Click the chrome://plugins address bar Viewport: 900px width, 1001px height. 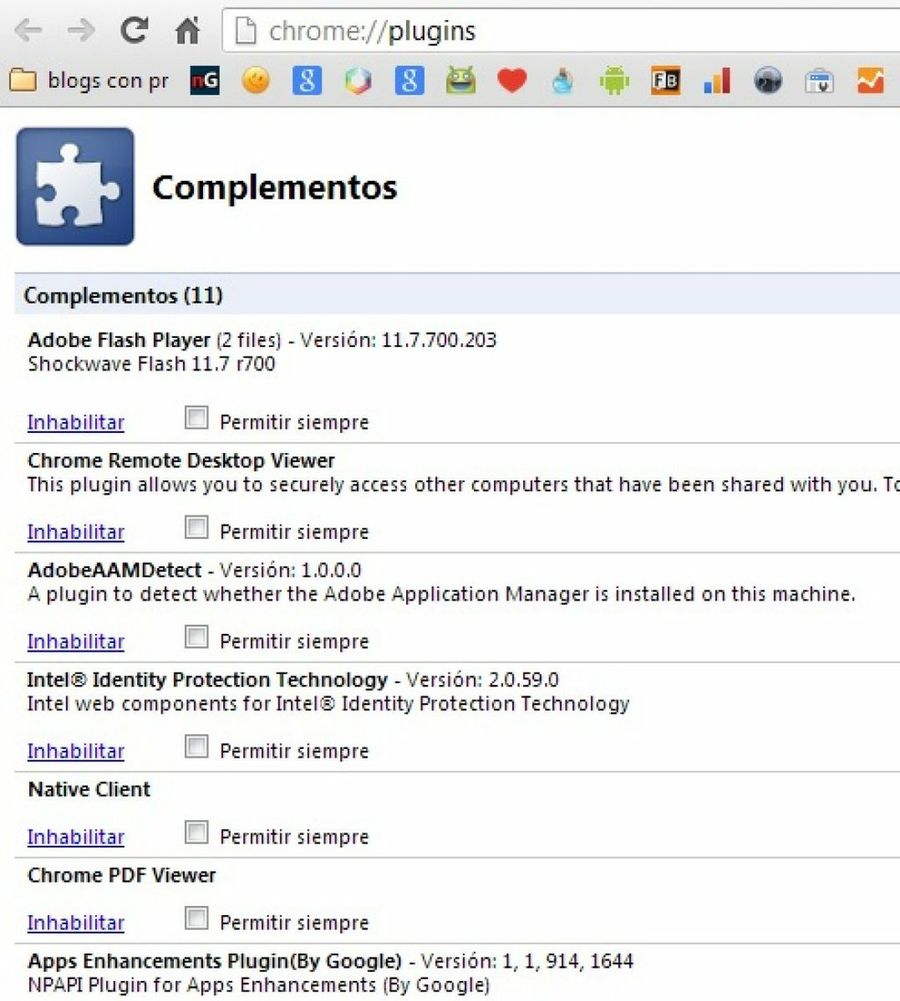[x=560, y=32]
